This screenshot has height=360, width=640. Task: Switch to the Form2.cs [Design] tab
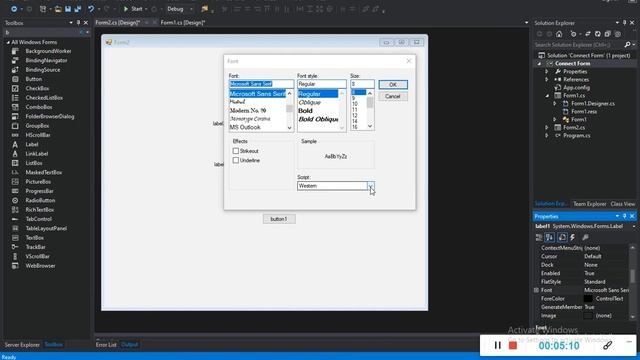[118, 23]
